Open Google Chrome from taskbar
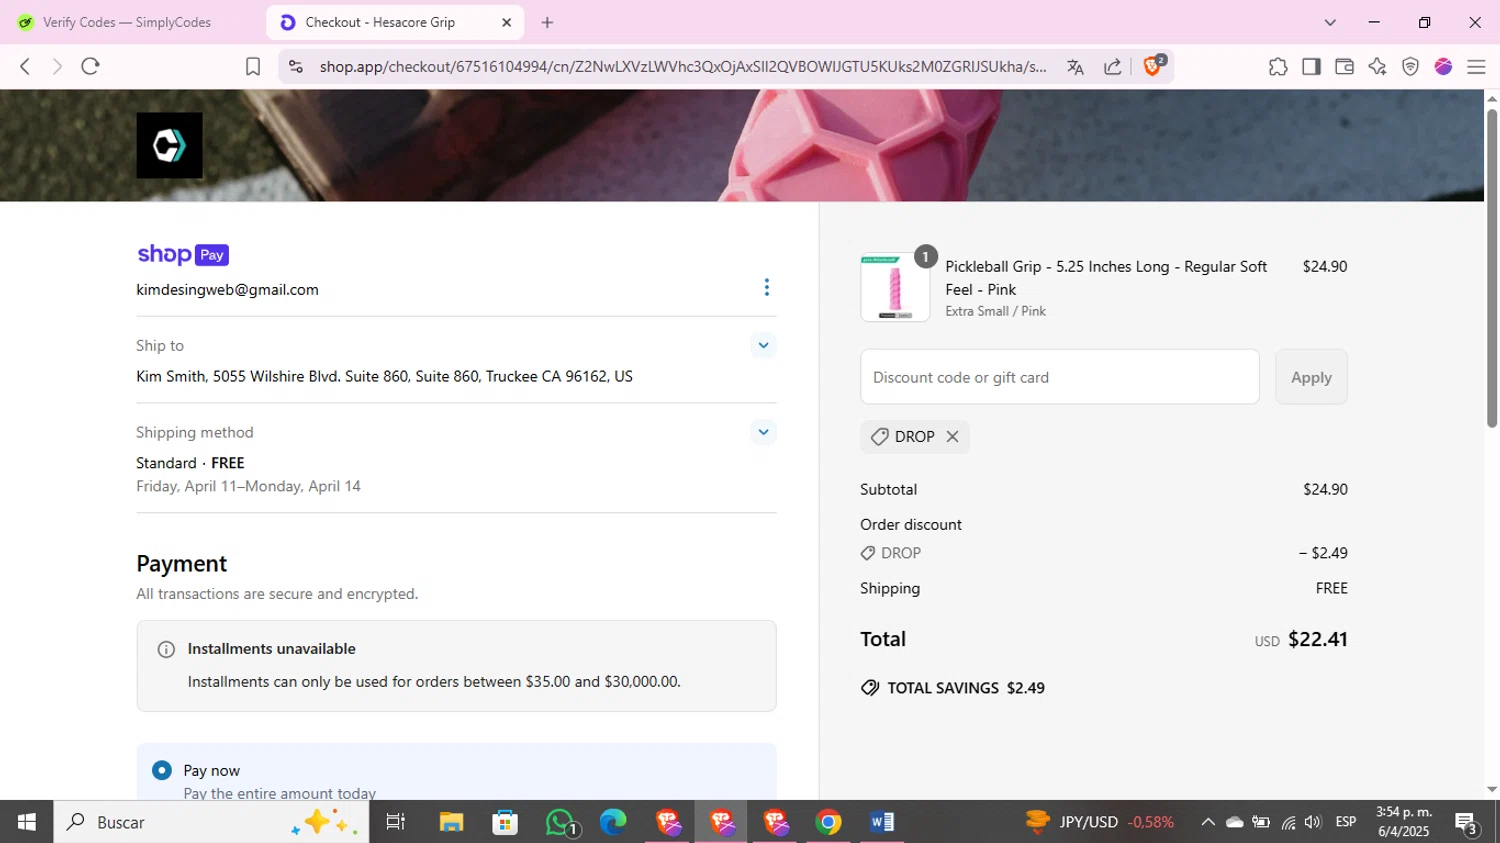Screen dimensions: 1500x843 click(x=829, y=822)
